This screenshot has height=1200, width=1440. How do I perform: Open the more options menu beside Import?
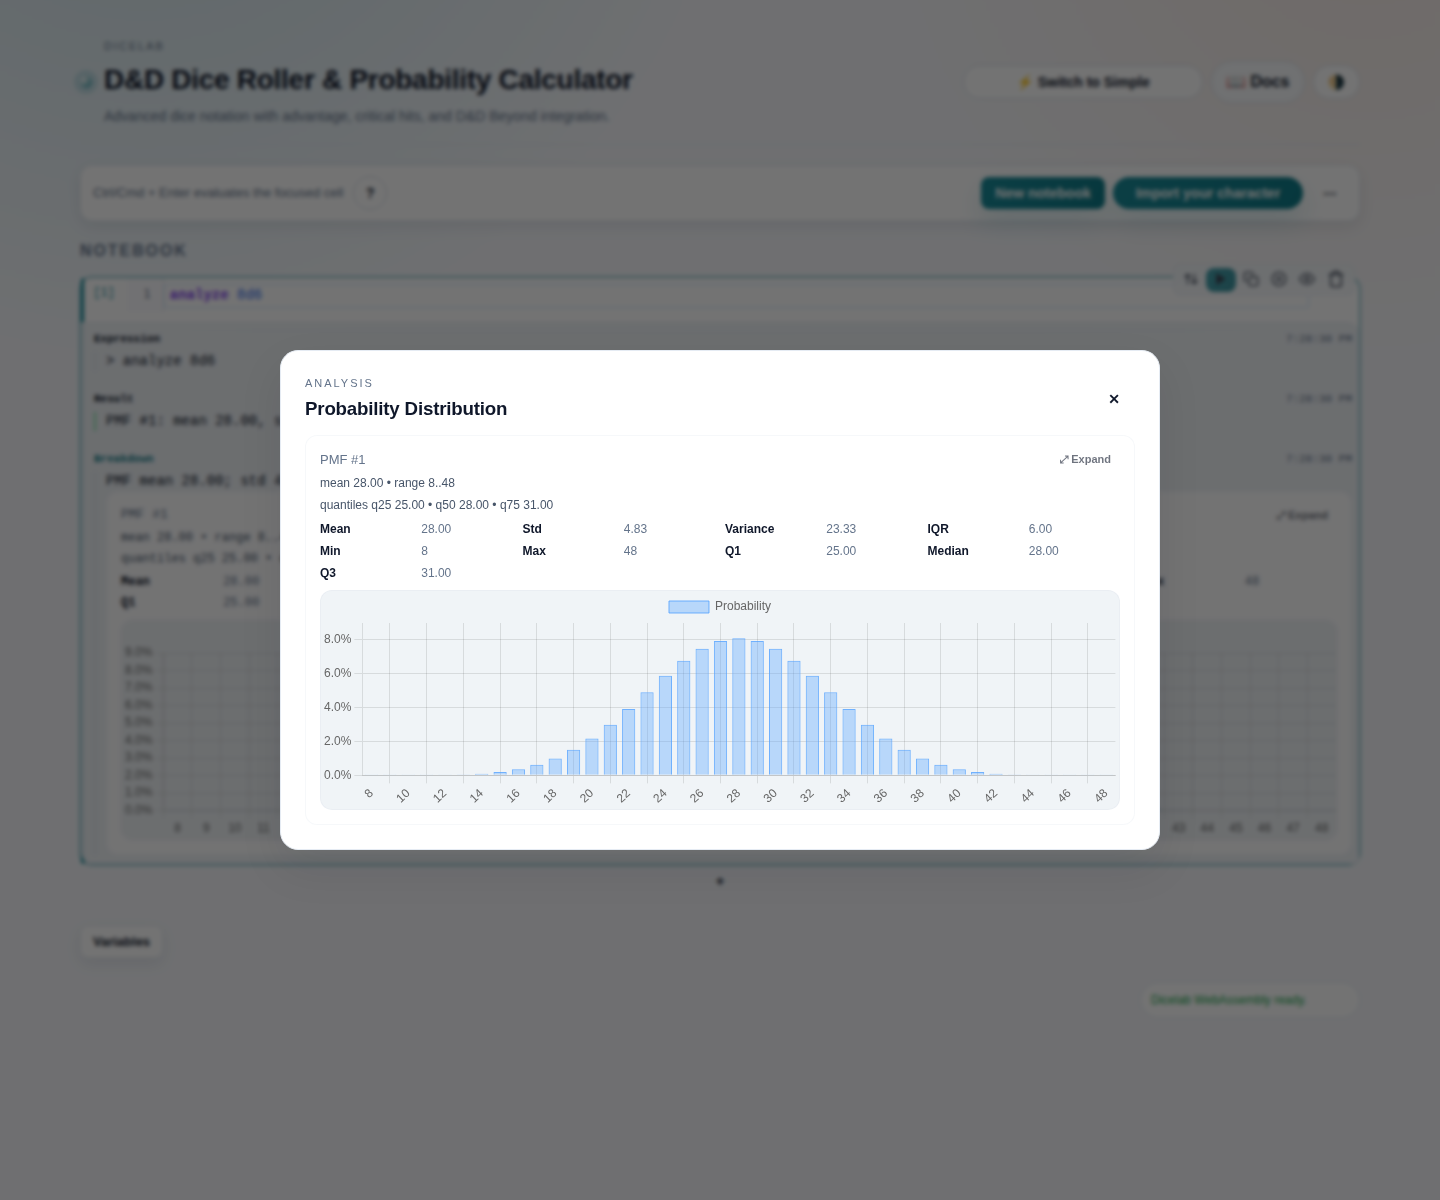1330,193
